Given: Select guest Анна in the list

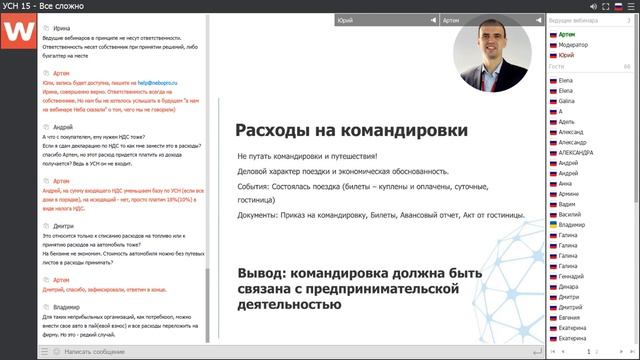Looking at the screenshot, I should click(565, 184).
